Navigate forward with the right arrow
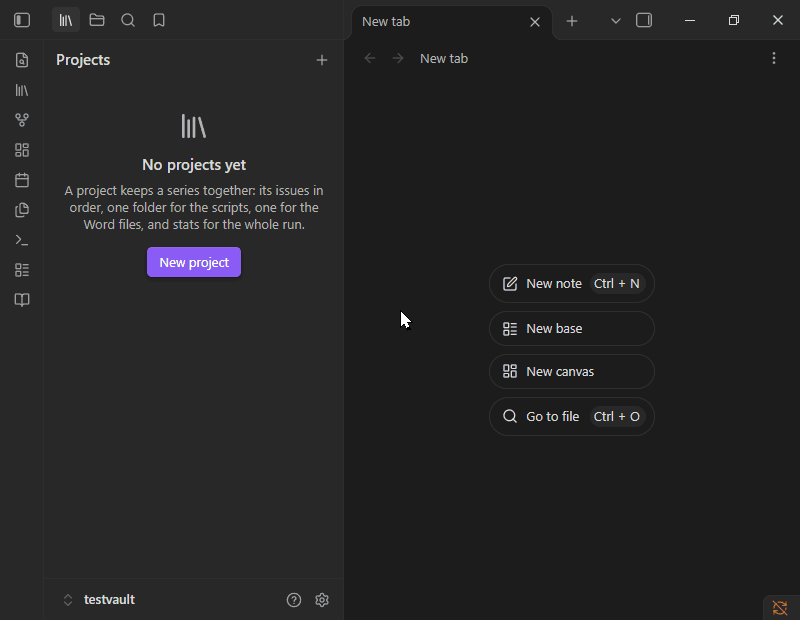800x620 pixels. click(398, 59)
